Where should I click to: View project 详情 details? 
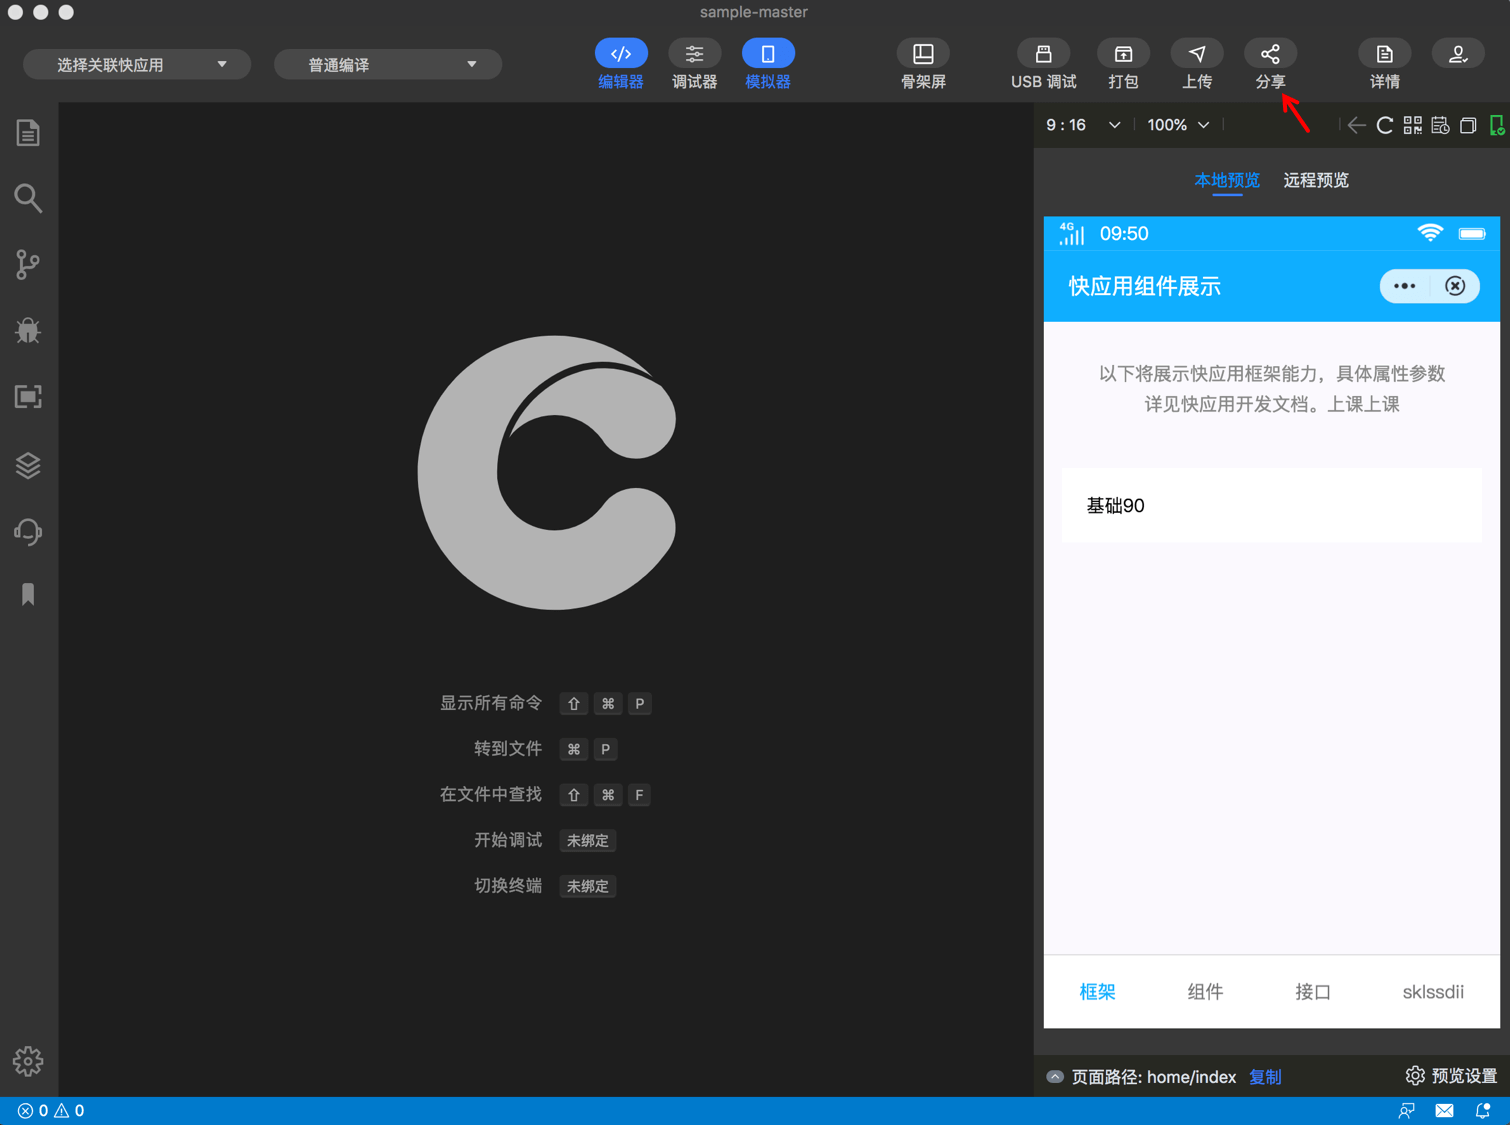click(x=1383, y=63)
